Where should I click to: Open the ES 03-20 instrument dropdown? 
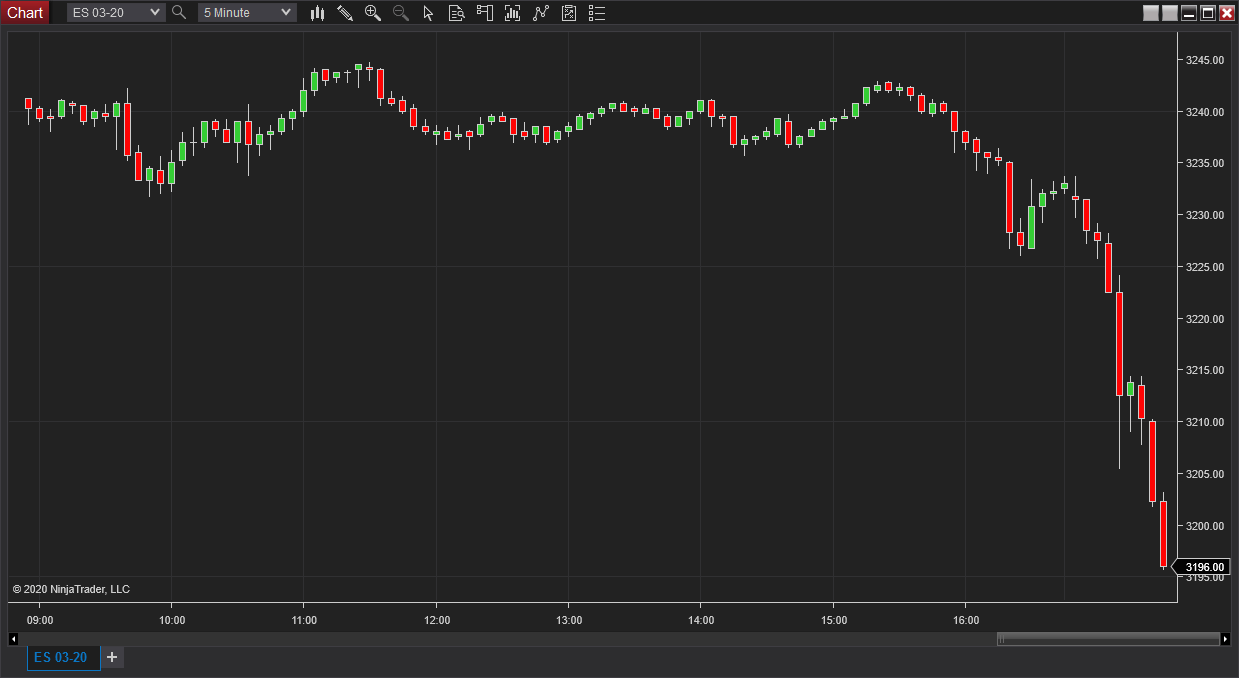click(x=116, y=12)
